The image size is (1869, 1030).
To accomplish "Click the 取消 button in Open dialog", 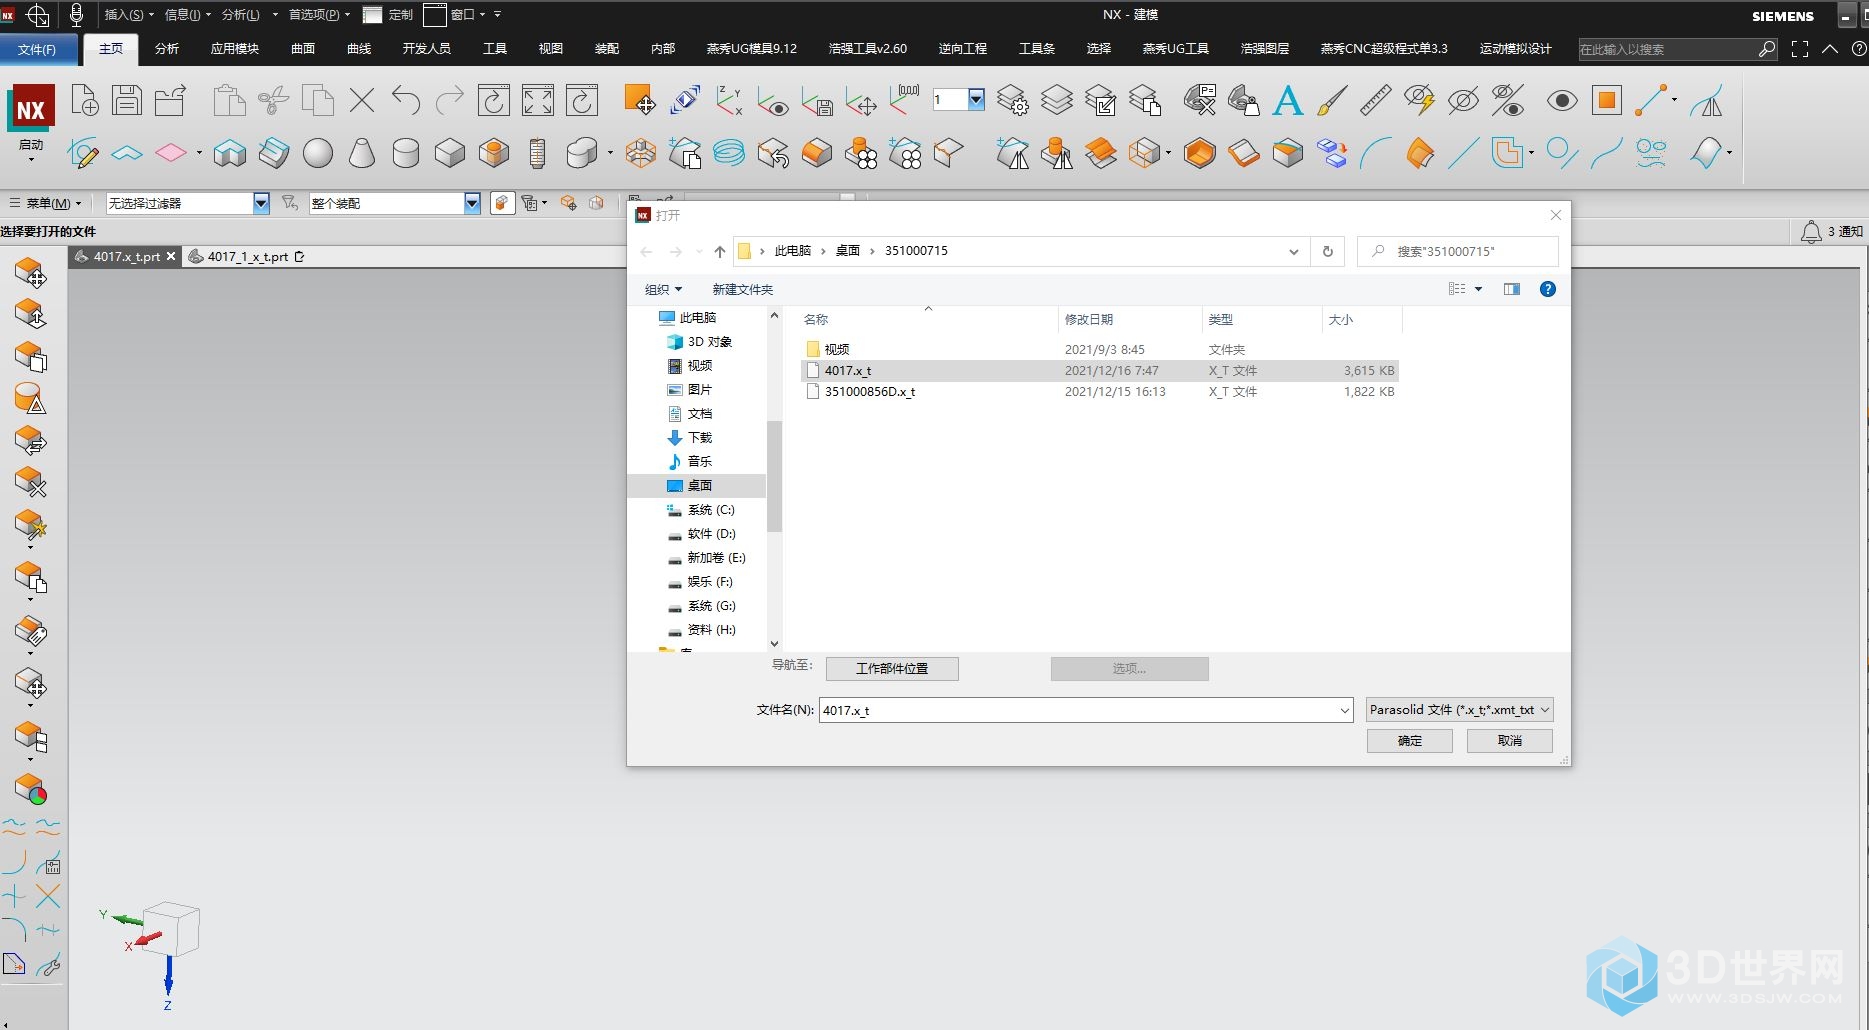I will coord(1510,741).
